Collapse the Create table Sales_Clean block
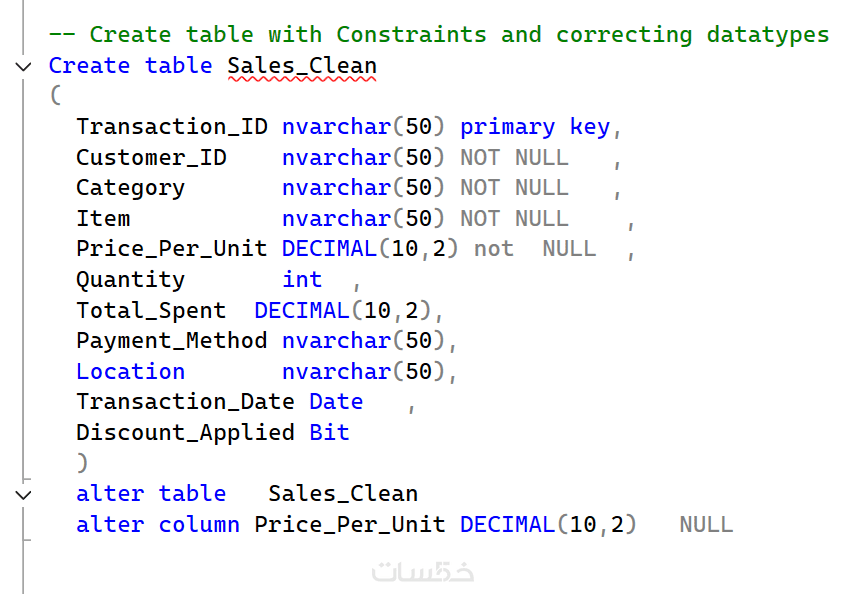 pyautogui.click(x=24, y=66)
